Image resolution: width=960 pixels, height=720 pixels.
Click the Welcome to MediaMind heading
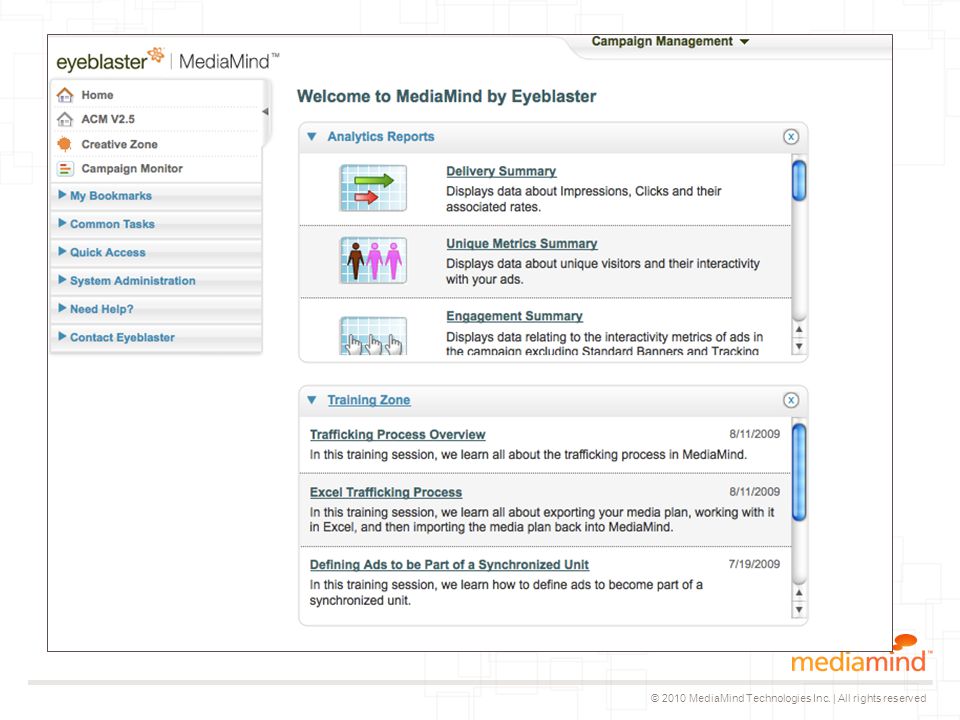tap(446, 97)
